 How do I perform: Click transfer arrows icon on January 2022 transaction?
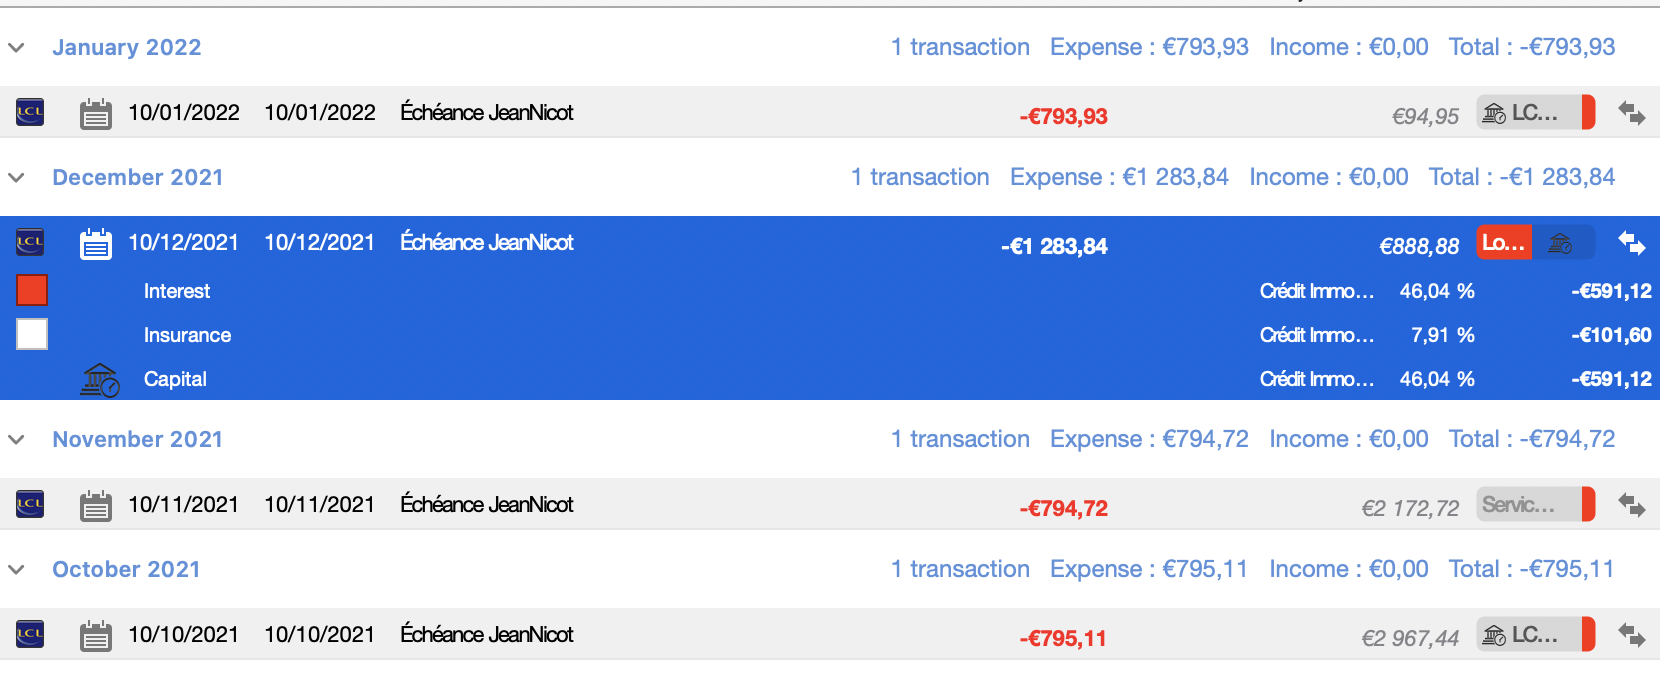(1631, 113)
